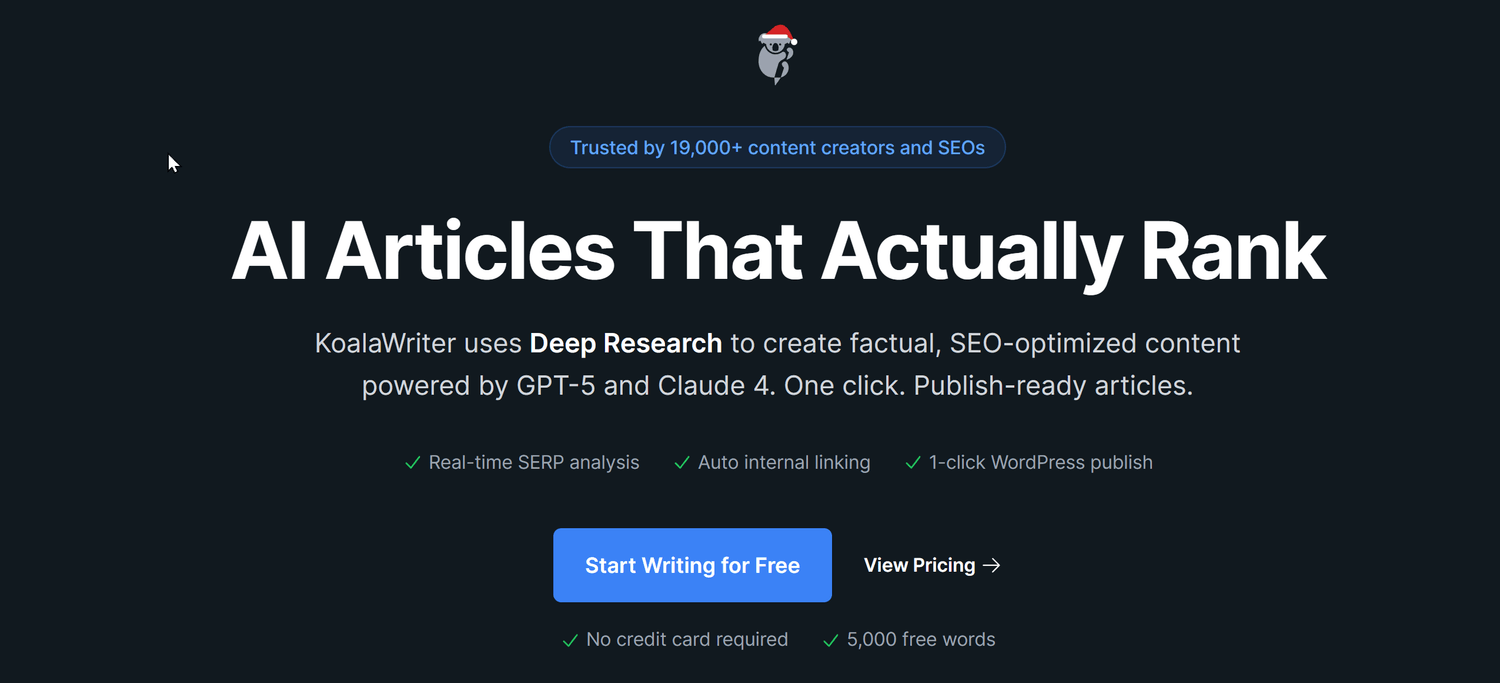
Task: Select the bold Deep Research text
Action: tap(625, 343)
